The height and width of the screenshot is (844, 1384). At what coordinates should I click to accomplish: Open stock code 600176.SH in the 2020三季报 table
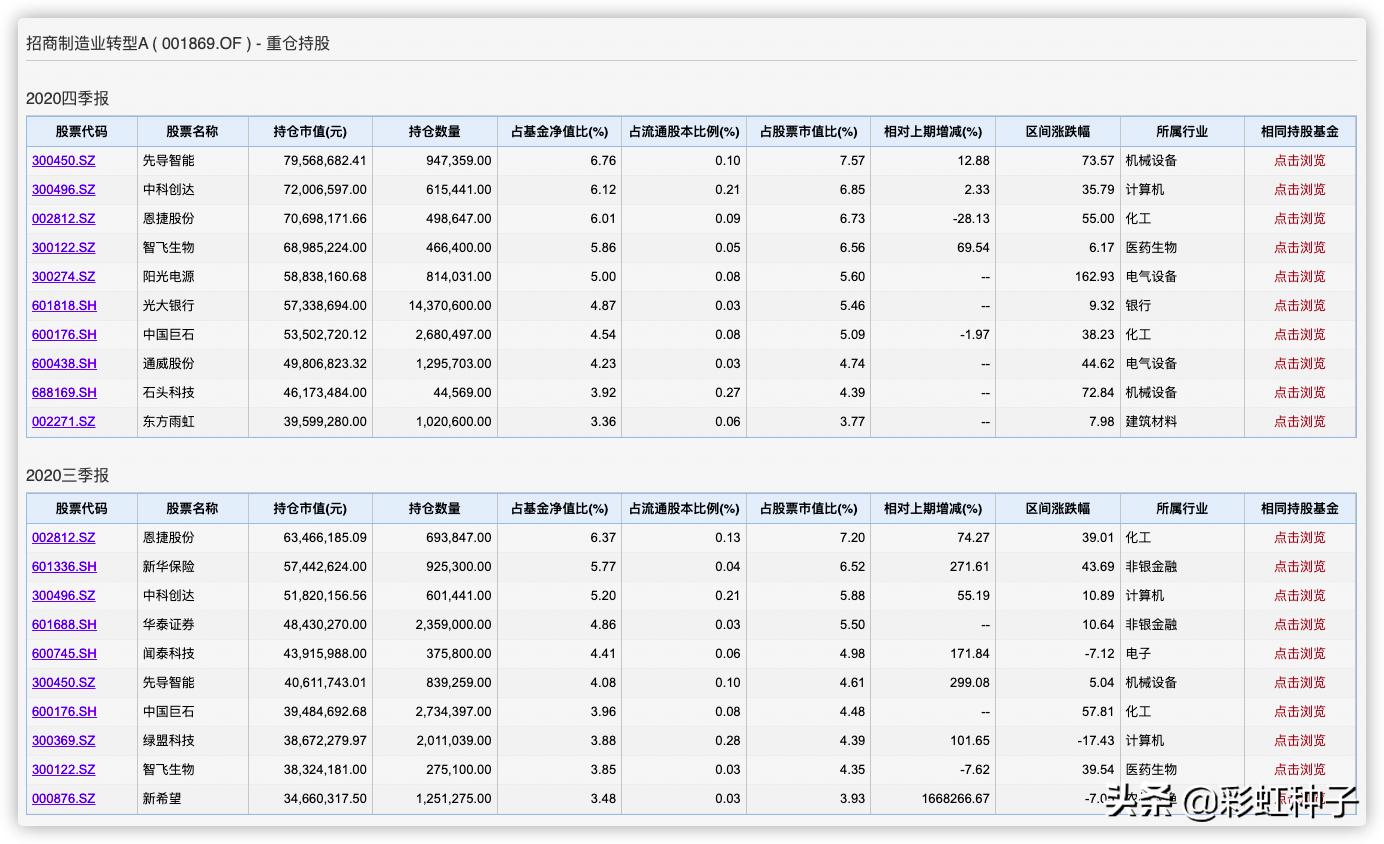64,711
